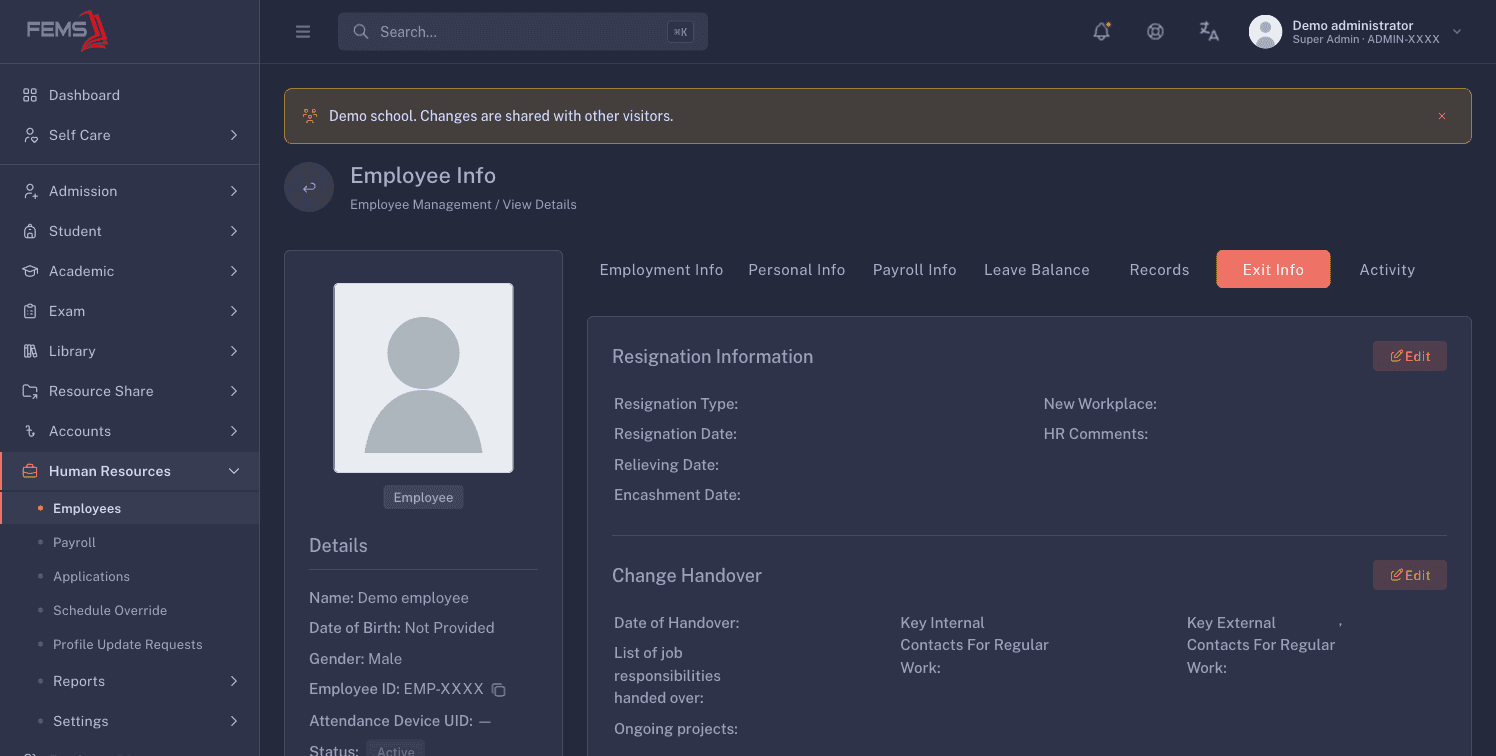Click the FEMS logo
Screen dimensions: 1496x756
pyautogui.click(x=67, y=31)
